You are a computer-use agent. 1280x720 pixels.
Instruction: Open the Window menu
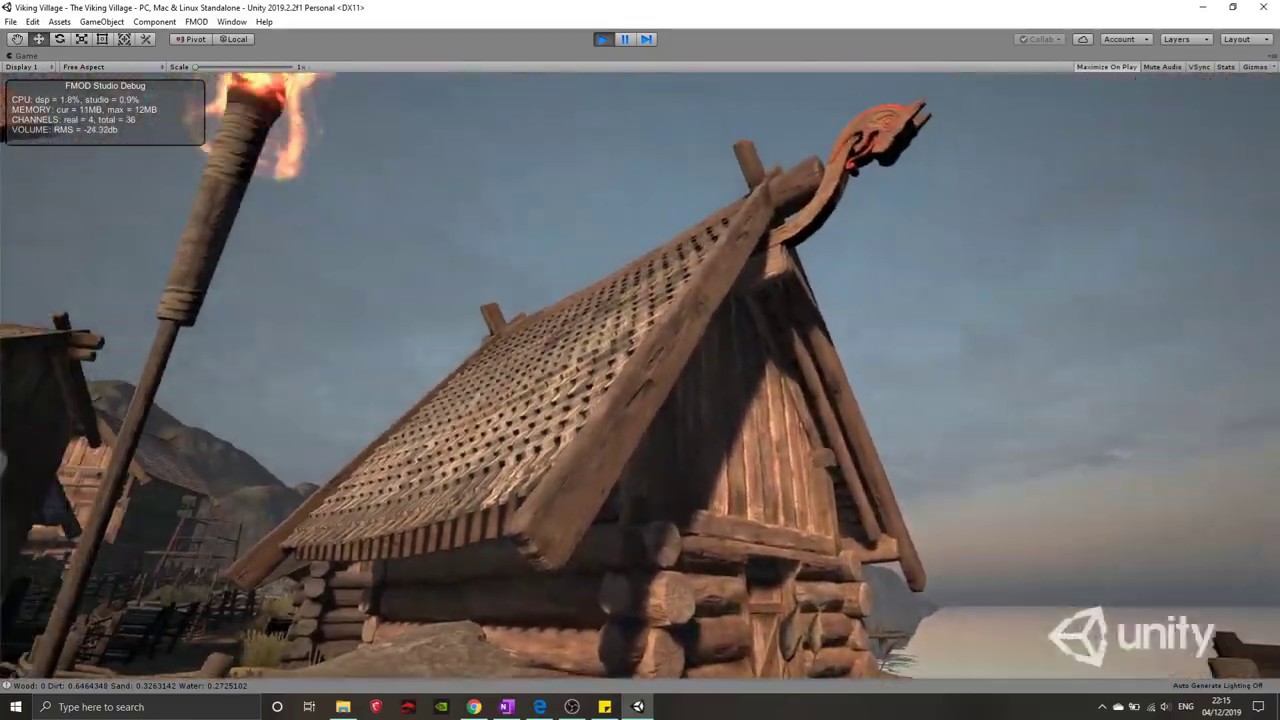pyautogui.click(x=232, y=22)
